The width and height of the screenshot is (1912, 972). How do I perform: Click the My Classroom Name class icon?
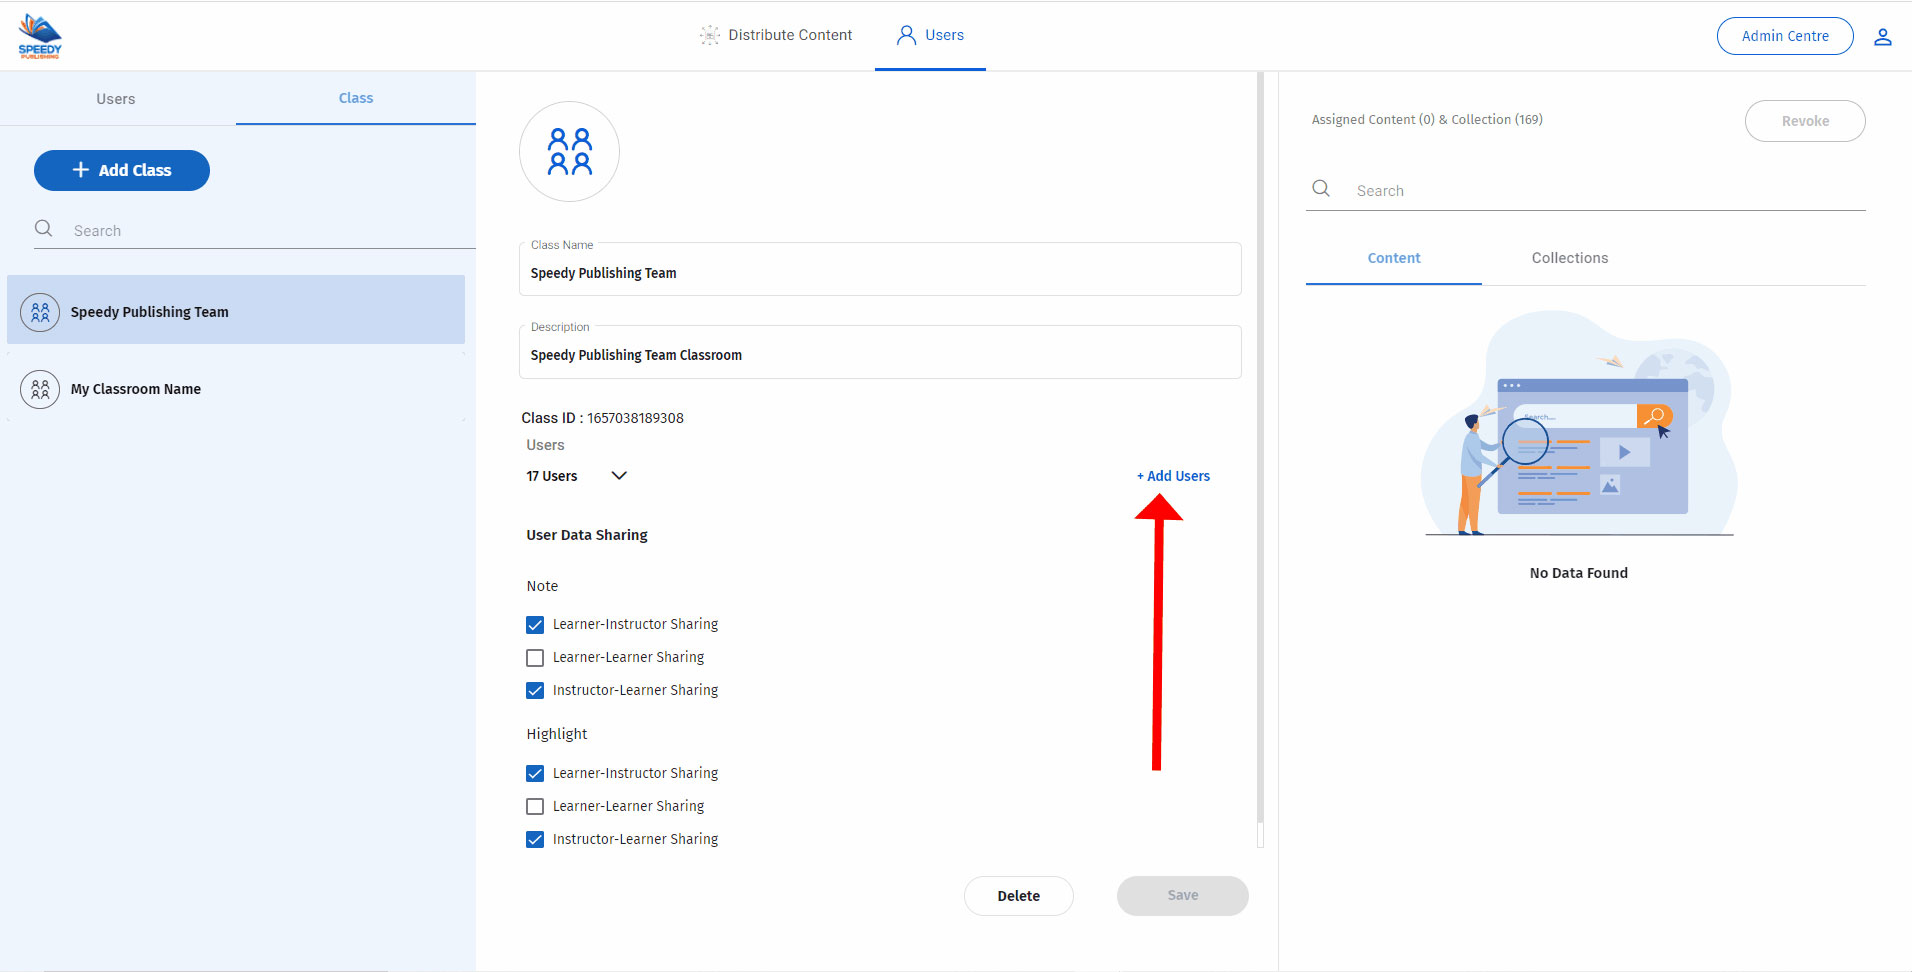point(40,389)
